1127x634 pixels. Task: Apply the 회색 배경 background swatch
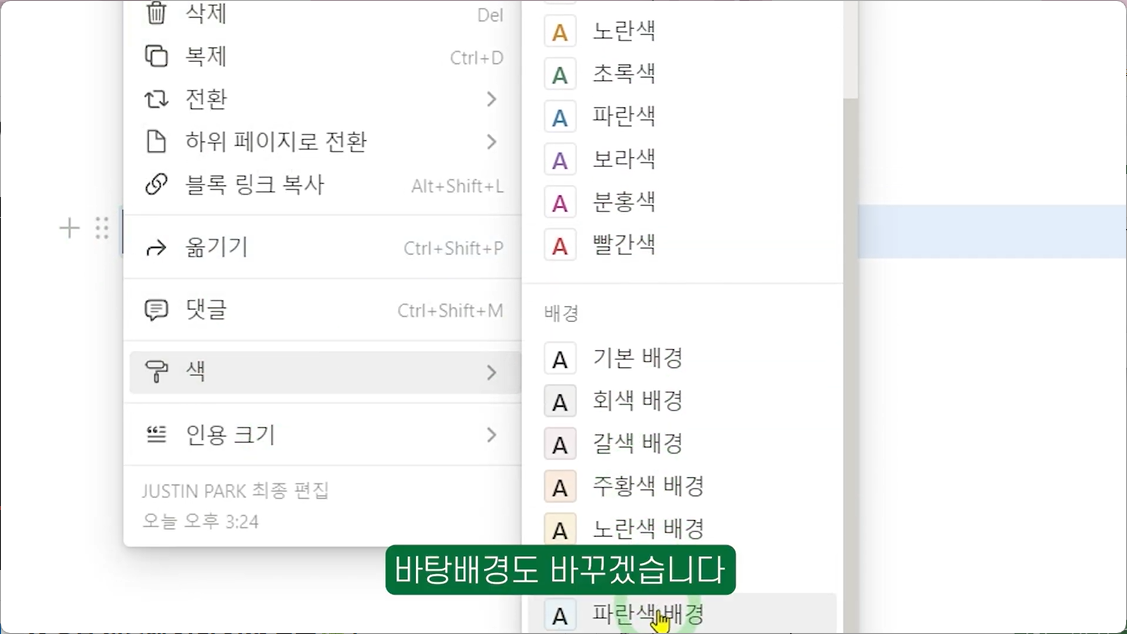tap(560, 401)
